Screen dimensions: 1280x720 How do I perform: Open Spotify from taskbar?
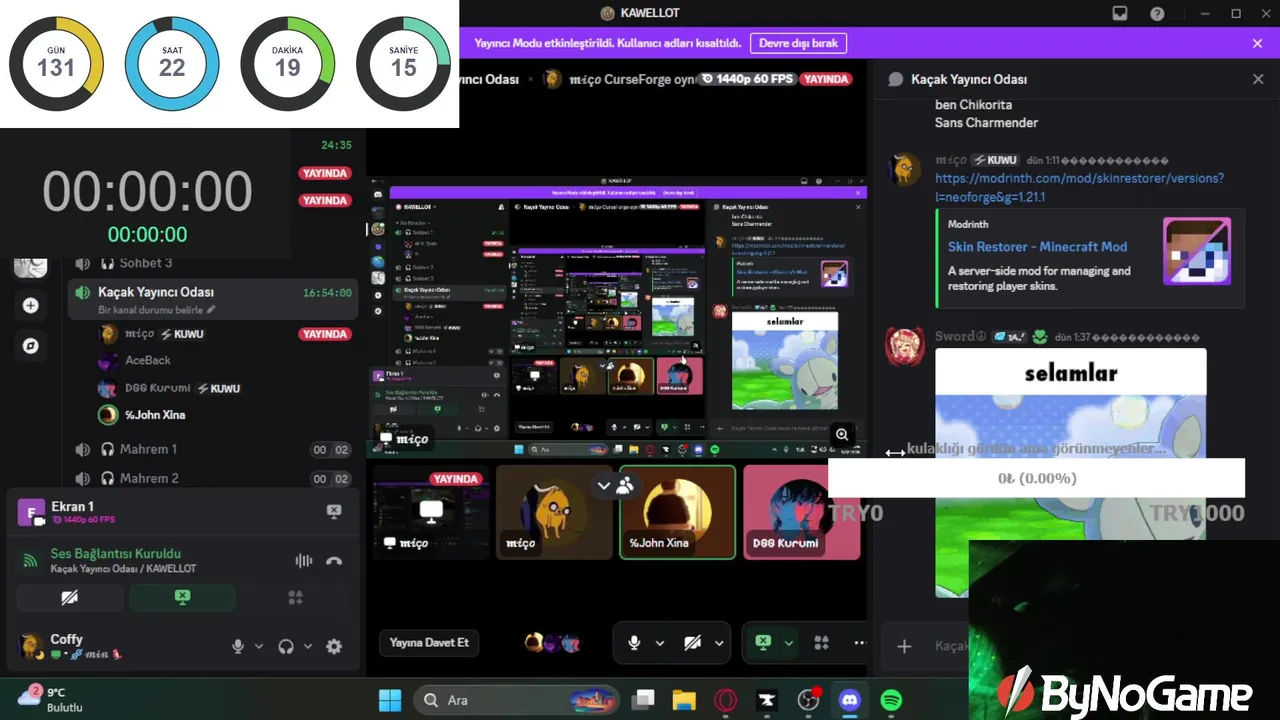pos(891,700)
